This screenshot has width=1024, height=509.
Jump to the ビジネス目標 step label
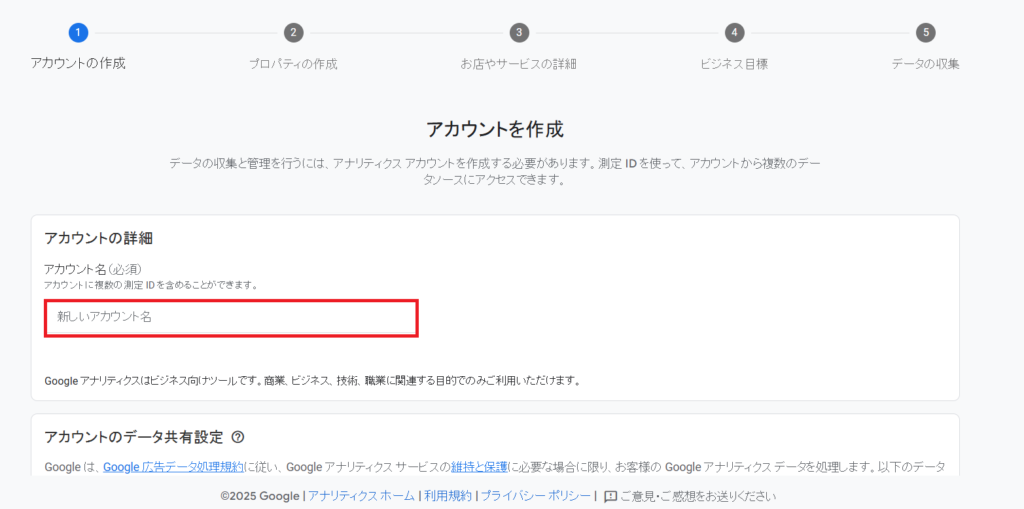[x=734, y=64]
